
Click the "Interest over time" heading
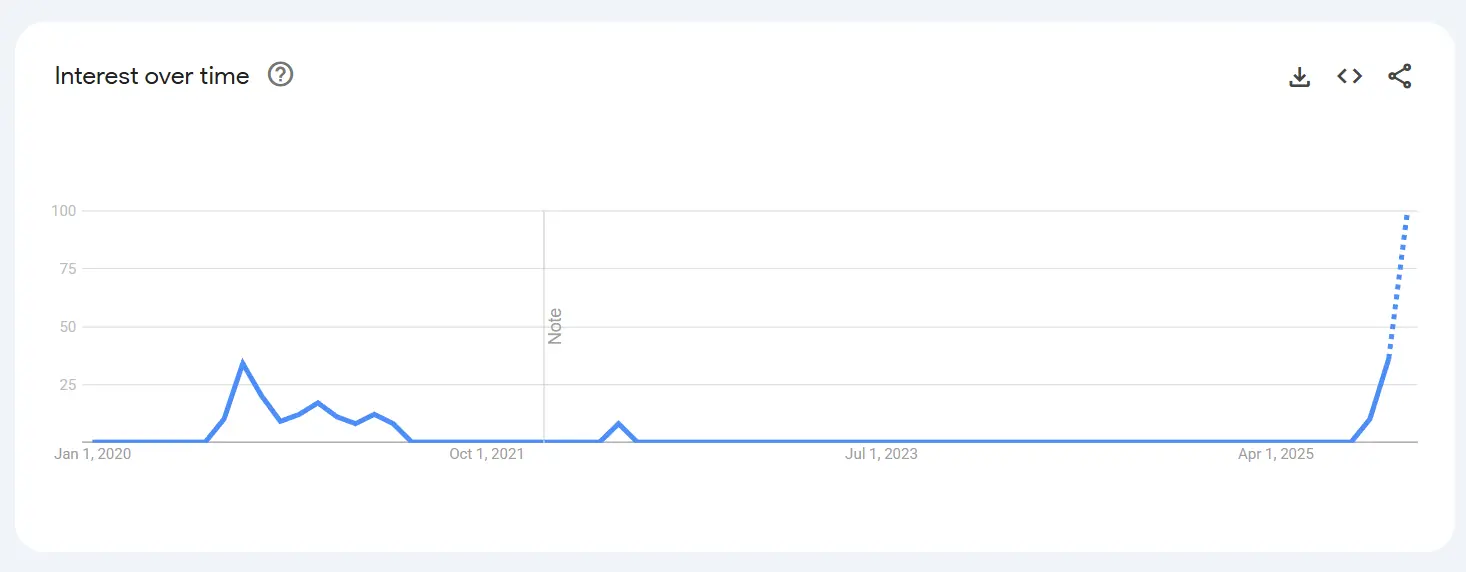point(152,76)
